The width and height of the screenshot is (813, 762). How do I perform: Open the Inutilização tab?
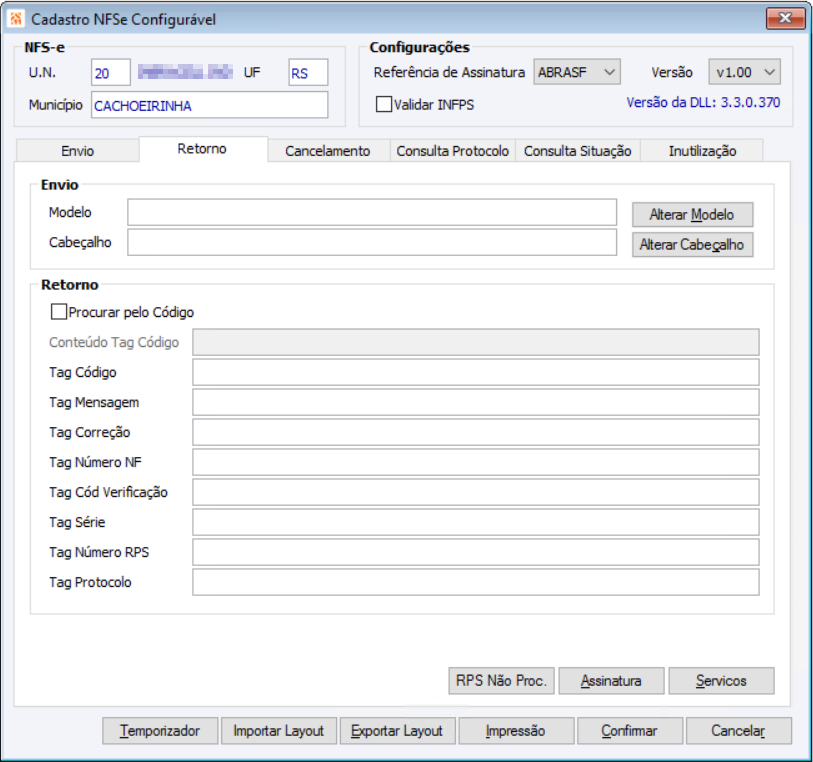click(x=703, y=151)
